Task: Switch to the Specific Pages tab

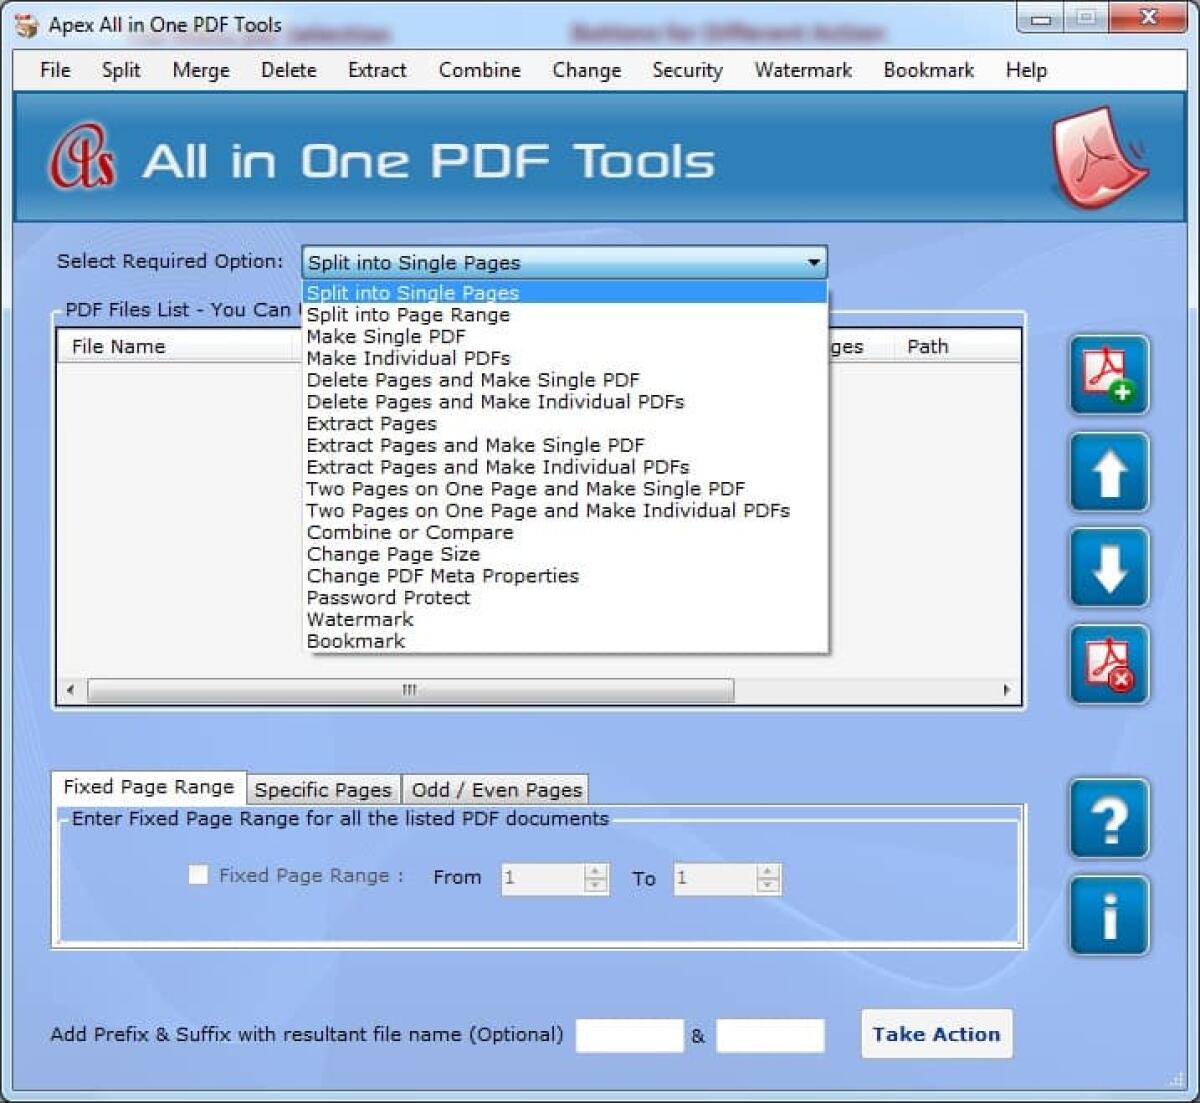Action: click(x=322, y=789)
